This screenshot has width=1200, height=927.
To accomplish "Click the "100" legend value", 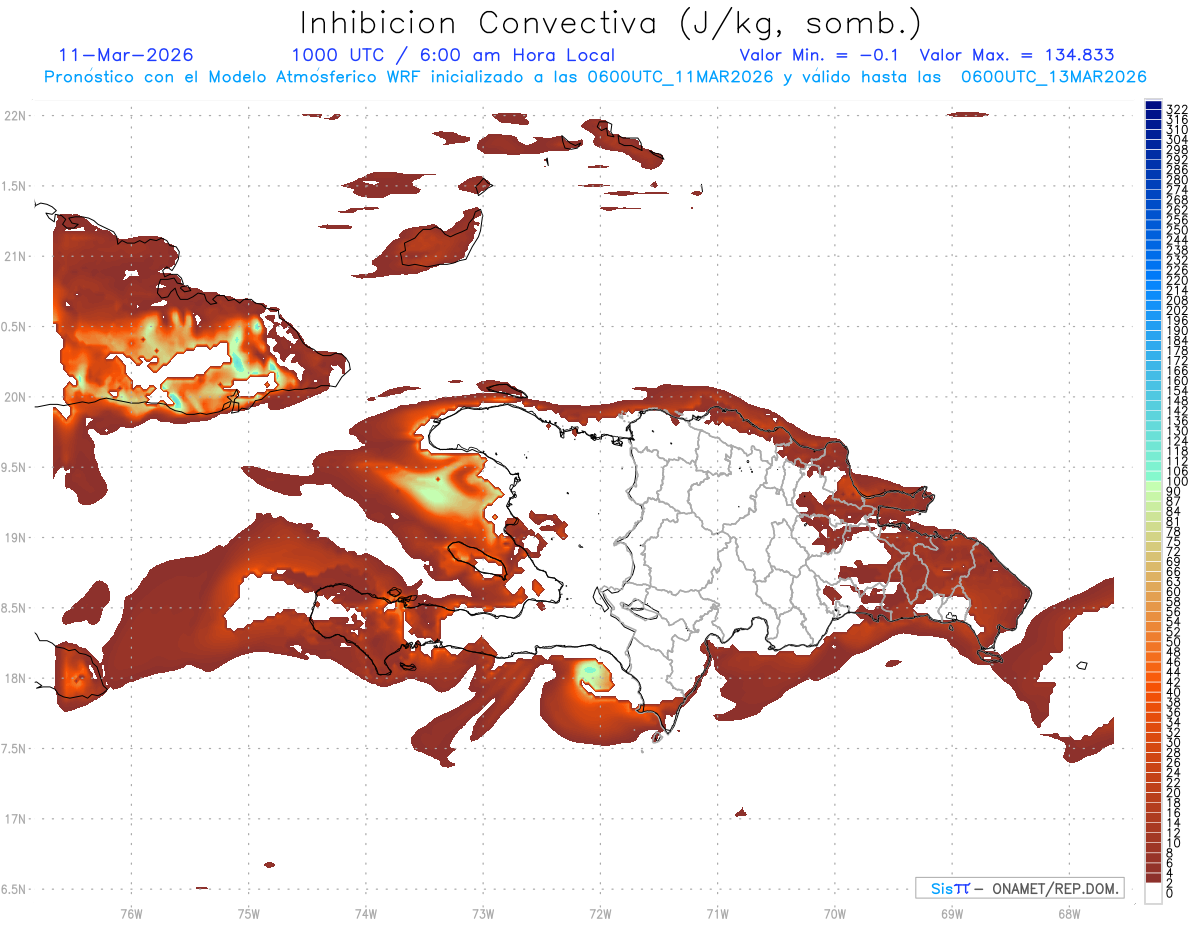I will (1177, 481).
